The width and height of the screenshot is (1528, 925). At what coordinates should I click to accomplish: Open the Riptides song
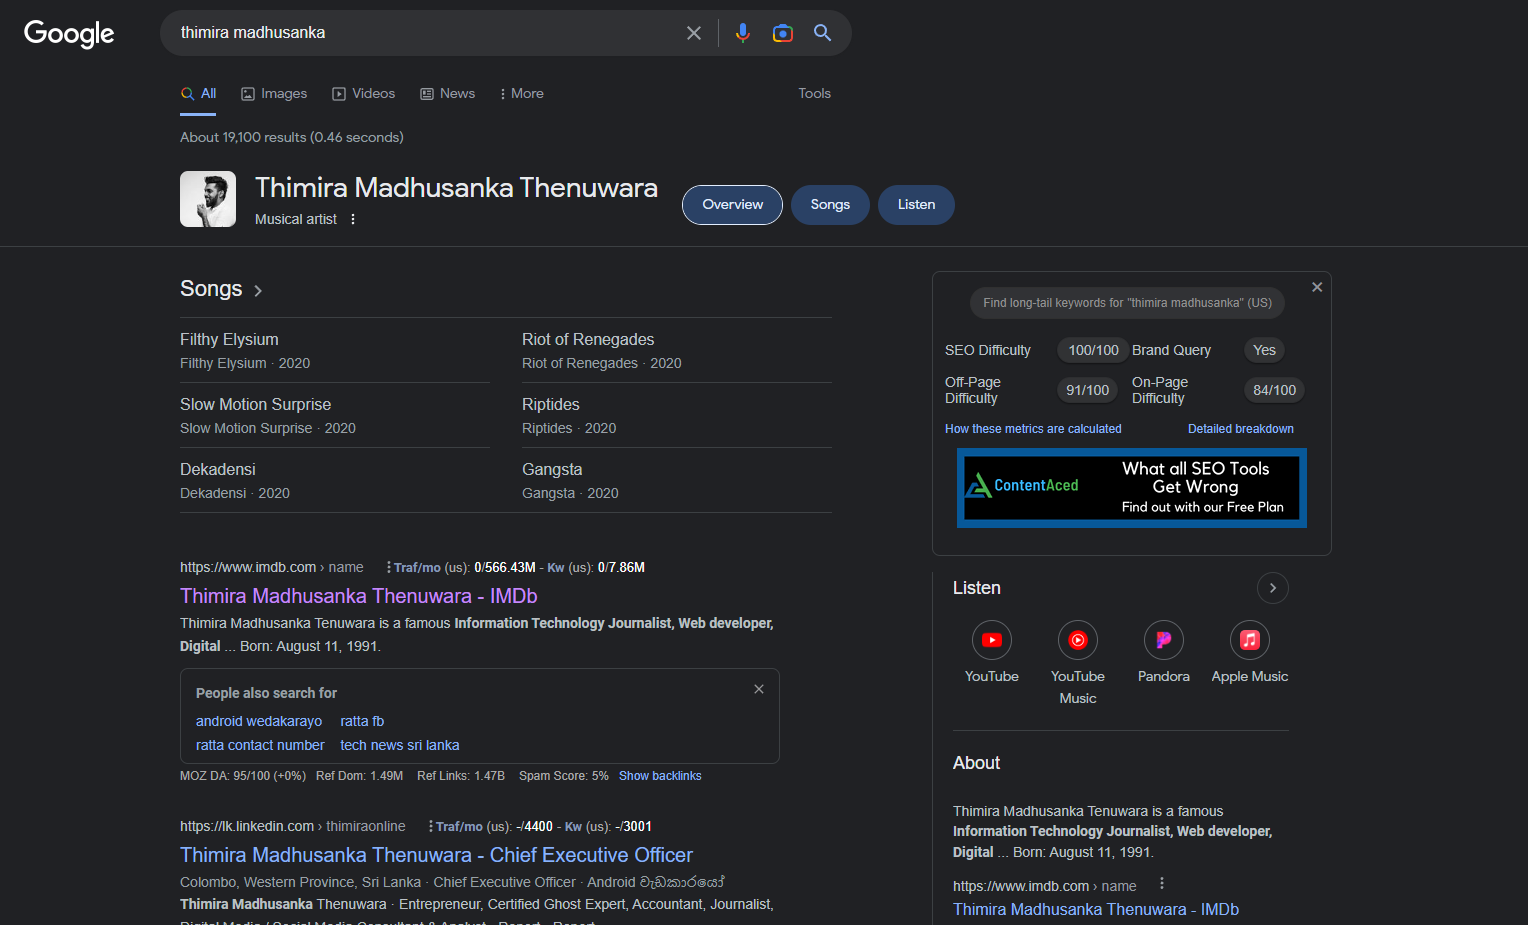pyautogui.click(x=551, y=405)
